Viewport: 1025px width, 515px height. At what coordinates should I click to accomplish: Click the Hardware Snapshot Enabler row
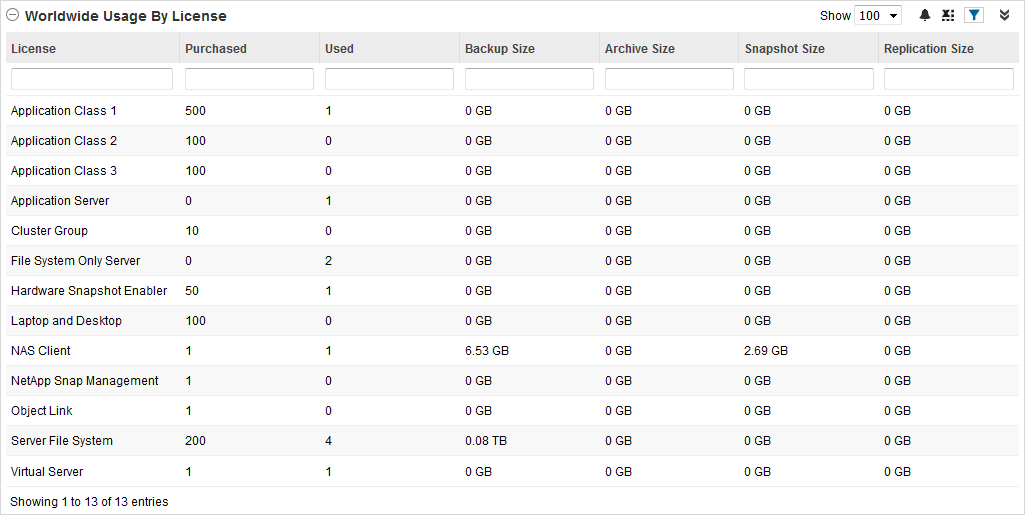pyautogui.click(x=89, y=291)
